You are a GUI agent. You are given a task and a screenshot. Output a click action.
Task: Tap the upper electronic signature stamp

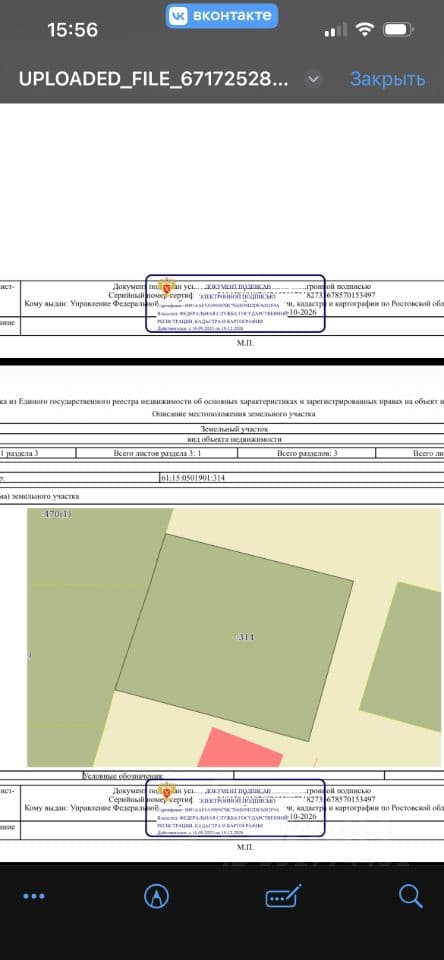[x=235, y=304]
